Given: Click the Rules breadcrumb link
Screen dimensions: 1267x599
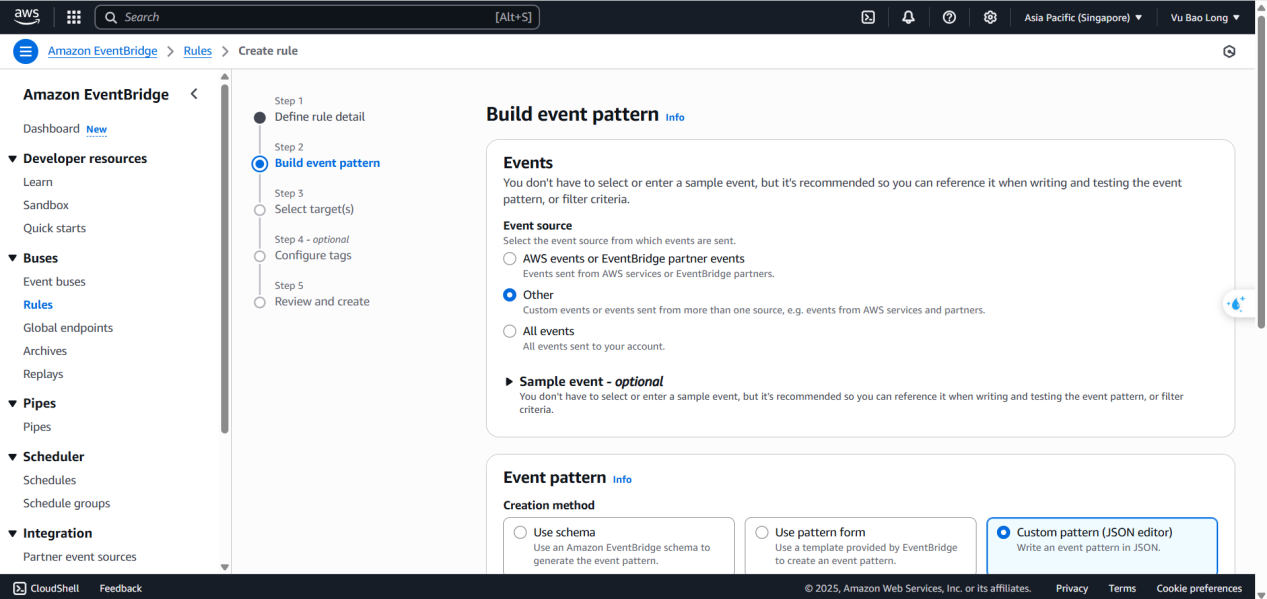Looking at the screenshot, I should pos(198,51).
